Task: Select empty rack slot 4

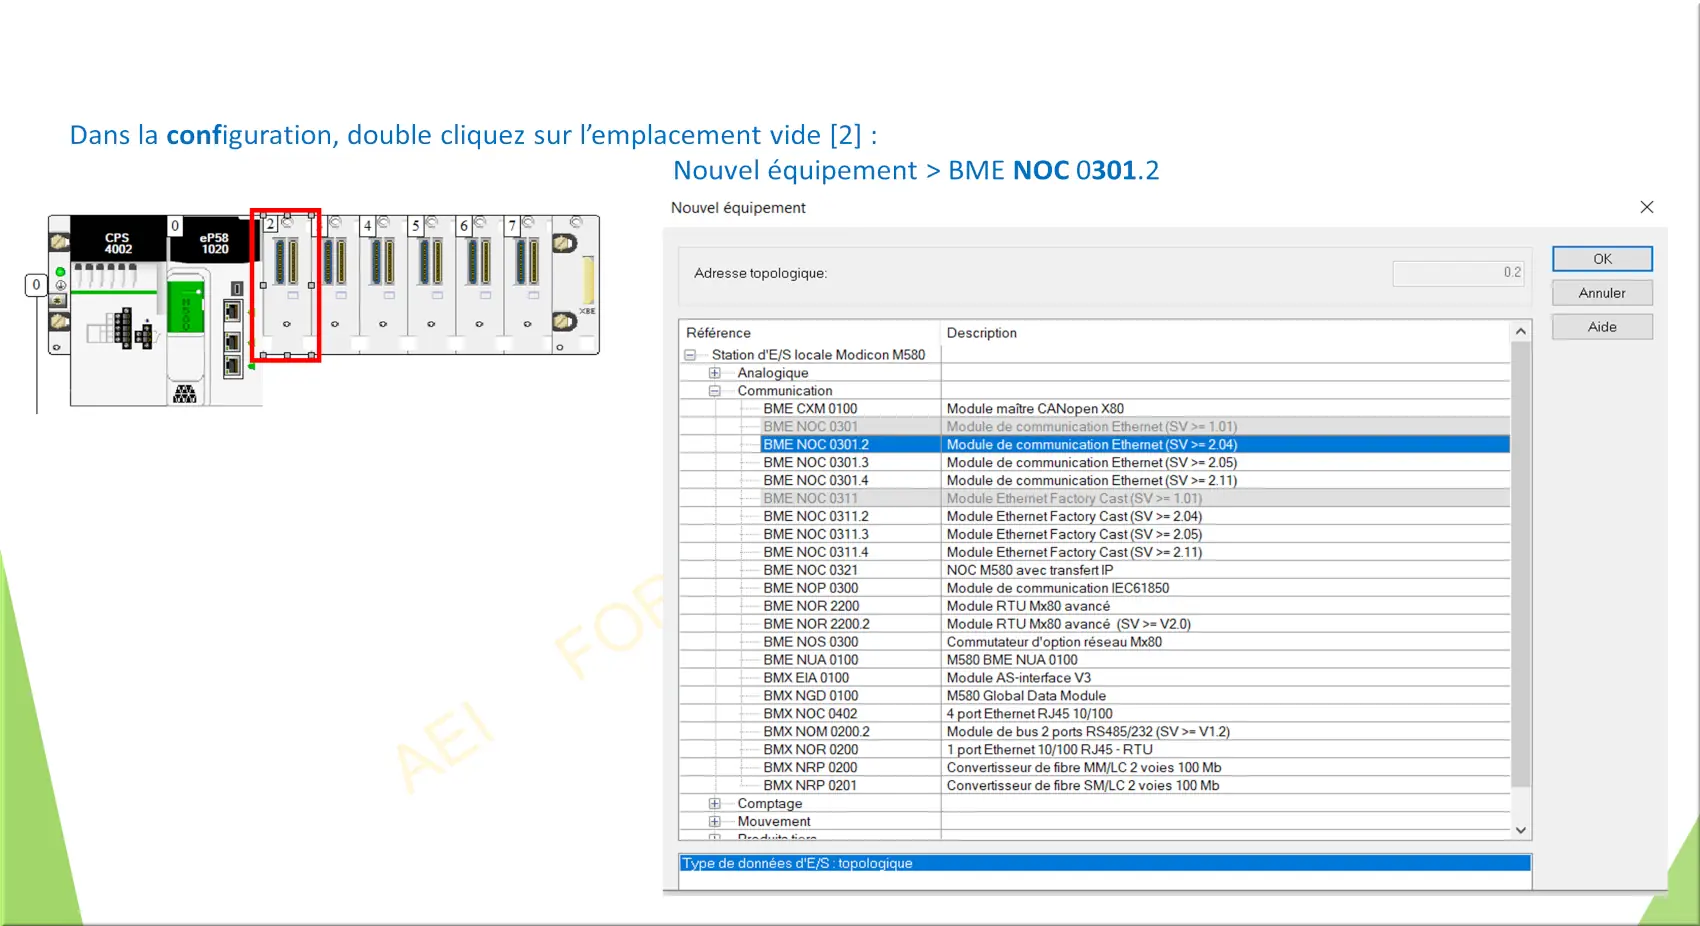Action: point(383,285)
